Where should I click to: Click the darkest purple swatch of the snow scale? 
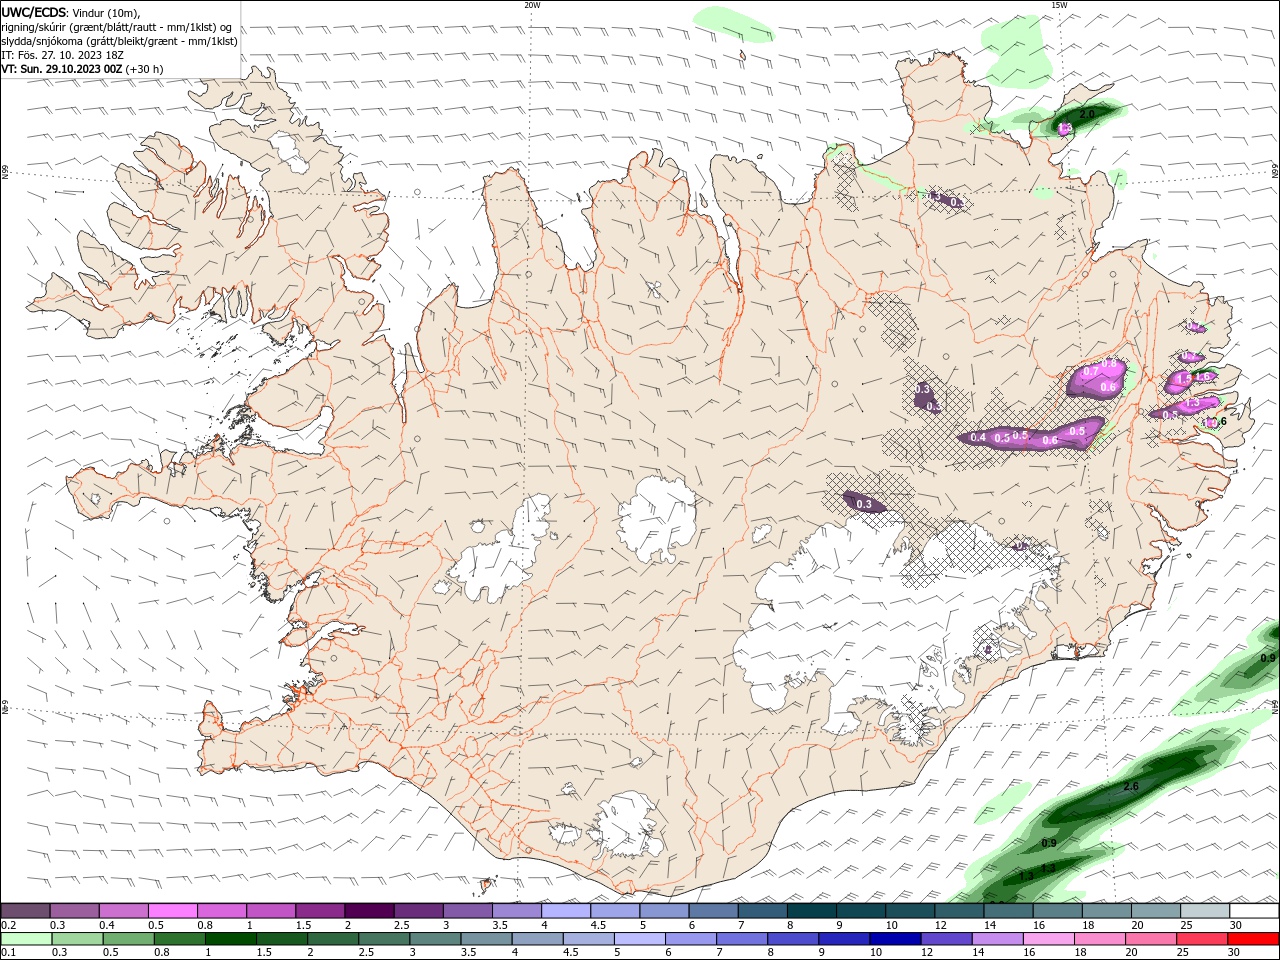(368, 911)
